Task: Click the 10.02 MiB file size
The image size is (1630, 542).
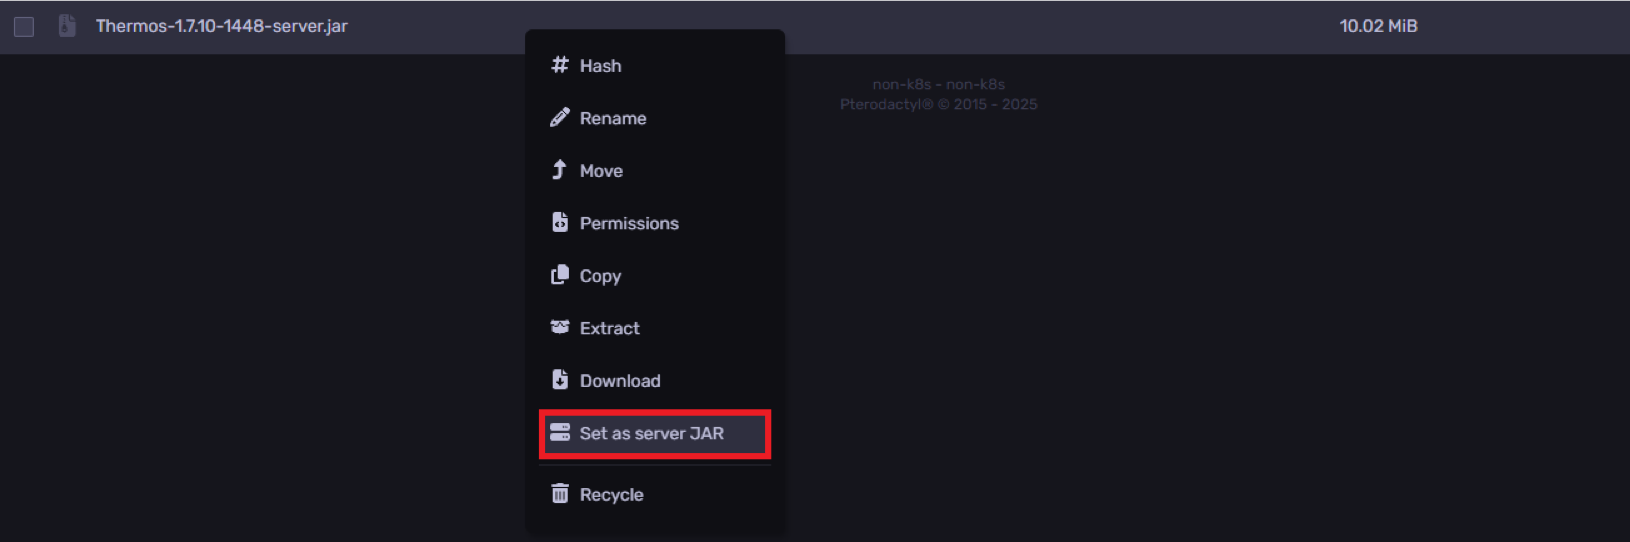Action: point(1378,26)
